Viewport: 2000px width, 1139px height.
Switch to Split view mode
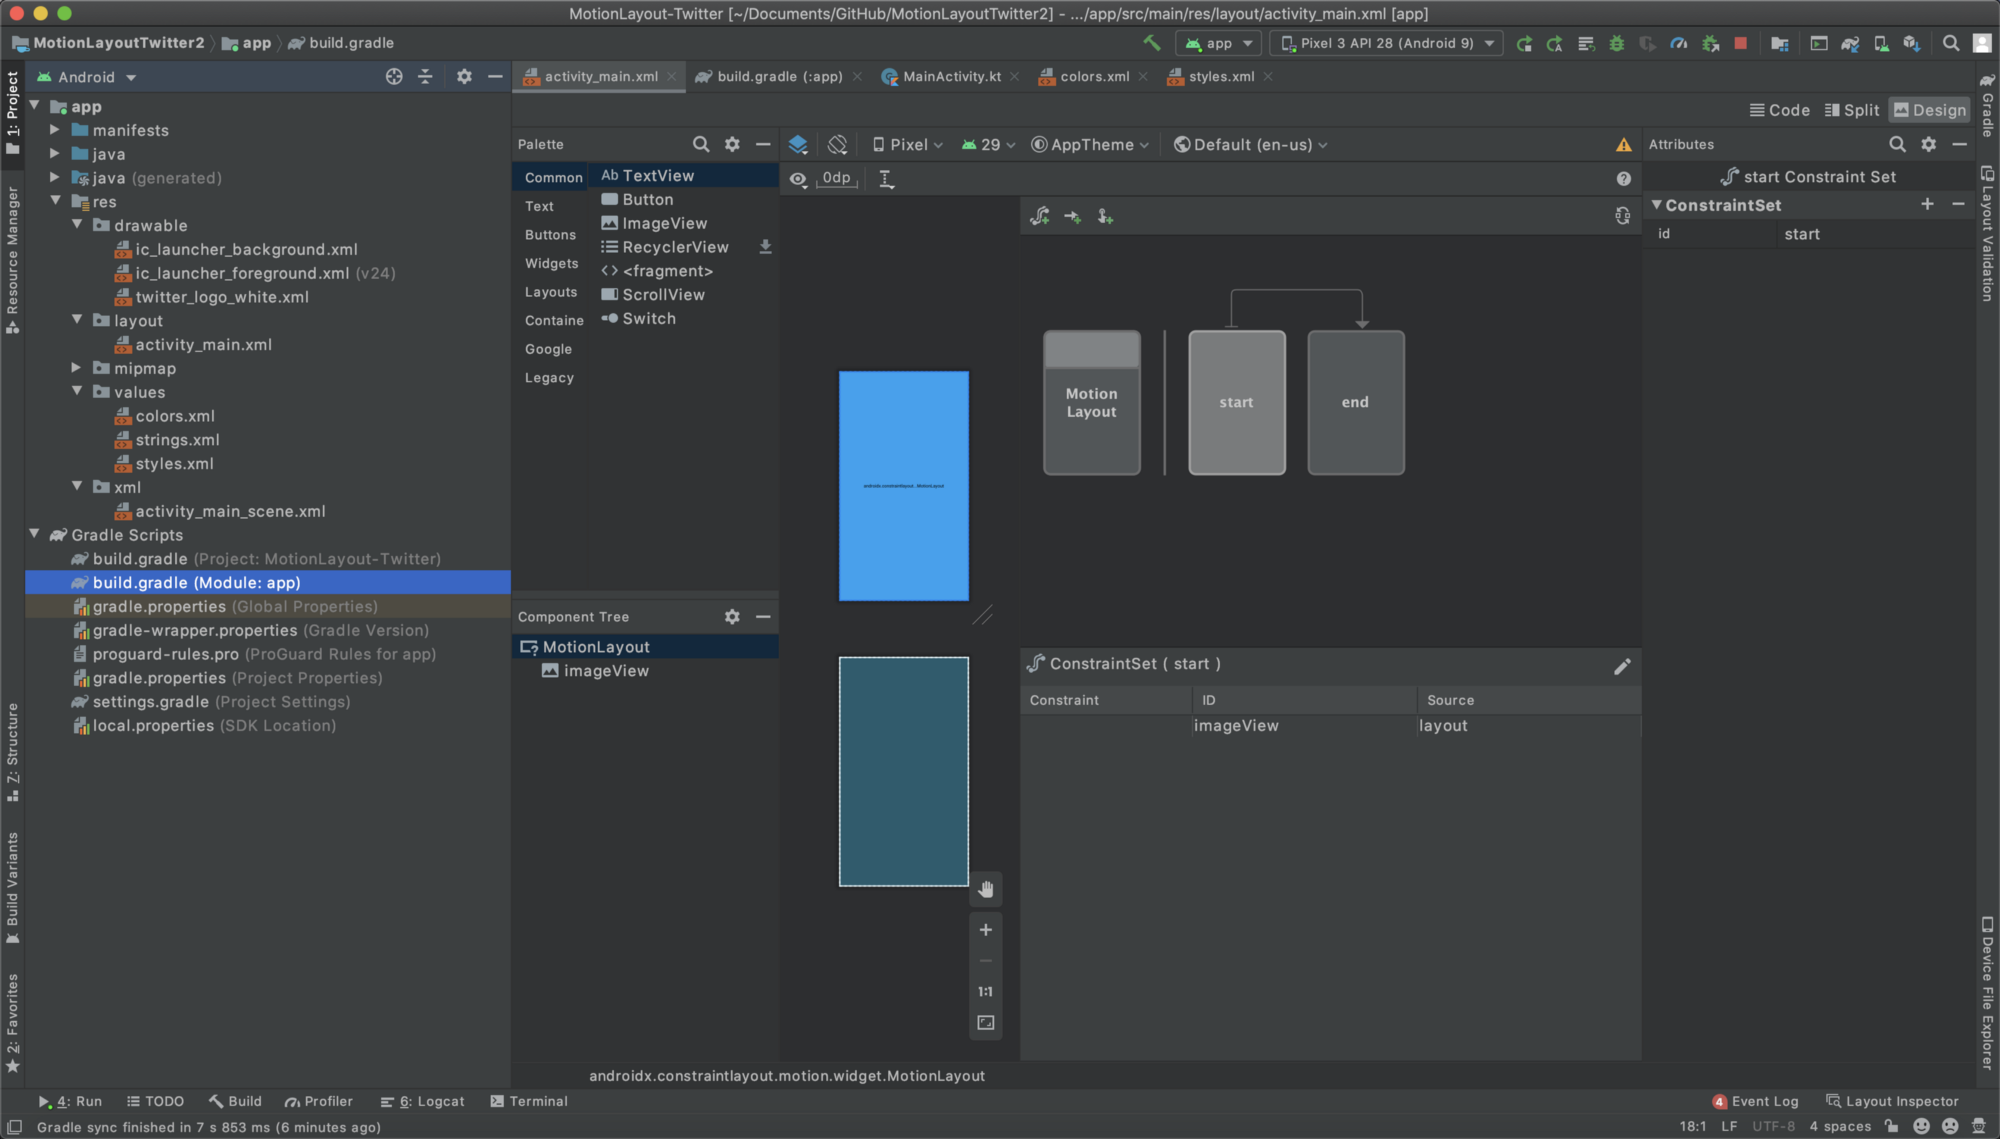pyautogui.click(x=1851, y=110)
